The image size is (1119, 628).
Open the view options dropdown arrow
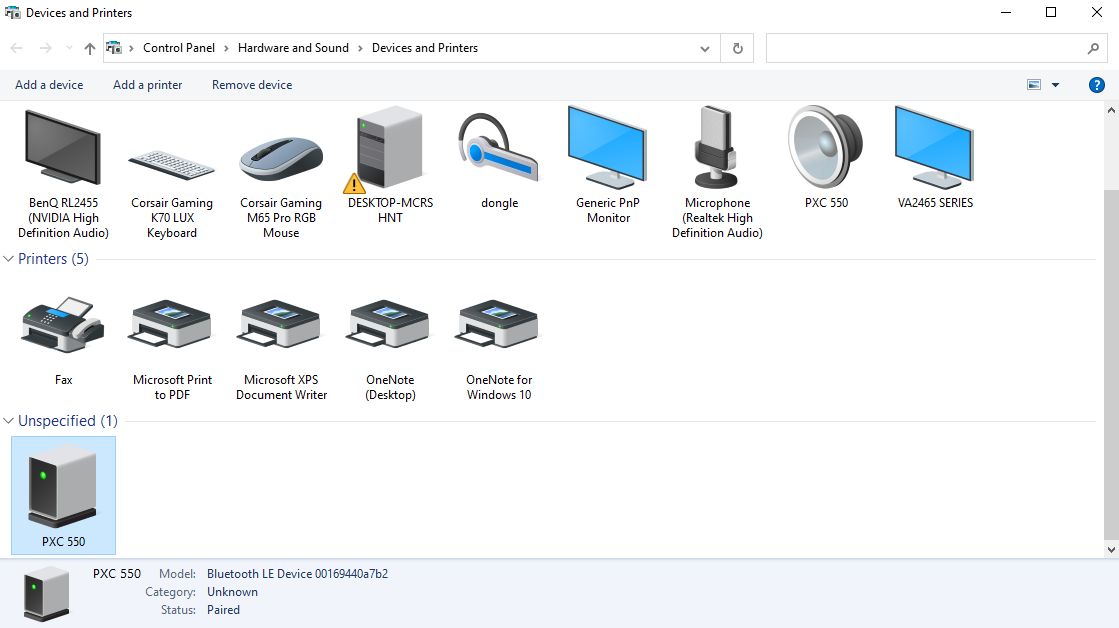tap(1055, 85)
